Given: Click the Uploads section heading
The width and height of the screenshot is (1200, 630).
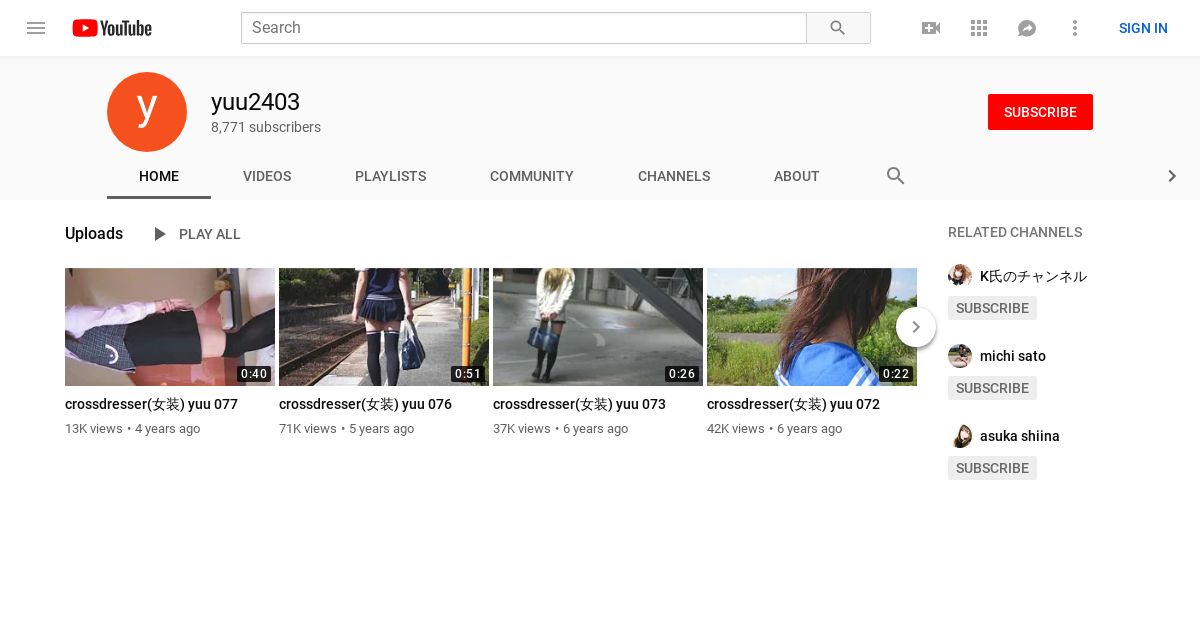Looking at the screenshot, I should [x=94, y=233].
